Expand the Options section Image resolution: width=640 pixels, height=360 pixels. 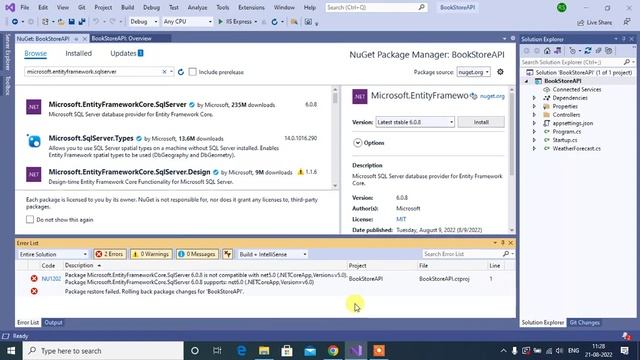[x=358, y=143]
